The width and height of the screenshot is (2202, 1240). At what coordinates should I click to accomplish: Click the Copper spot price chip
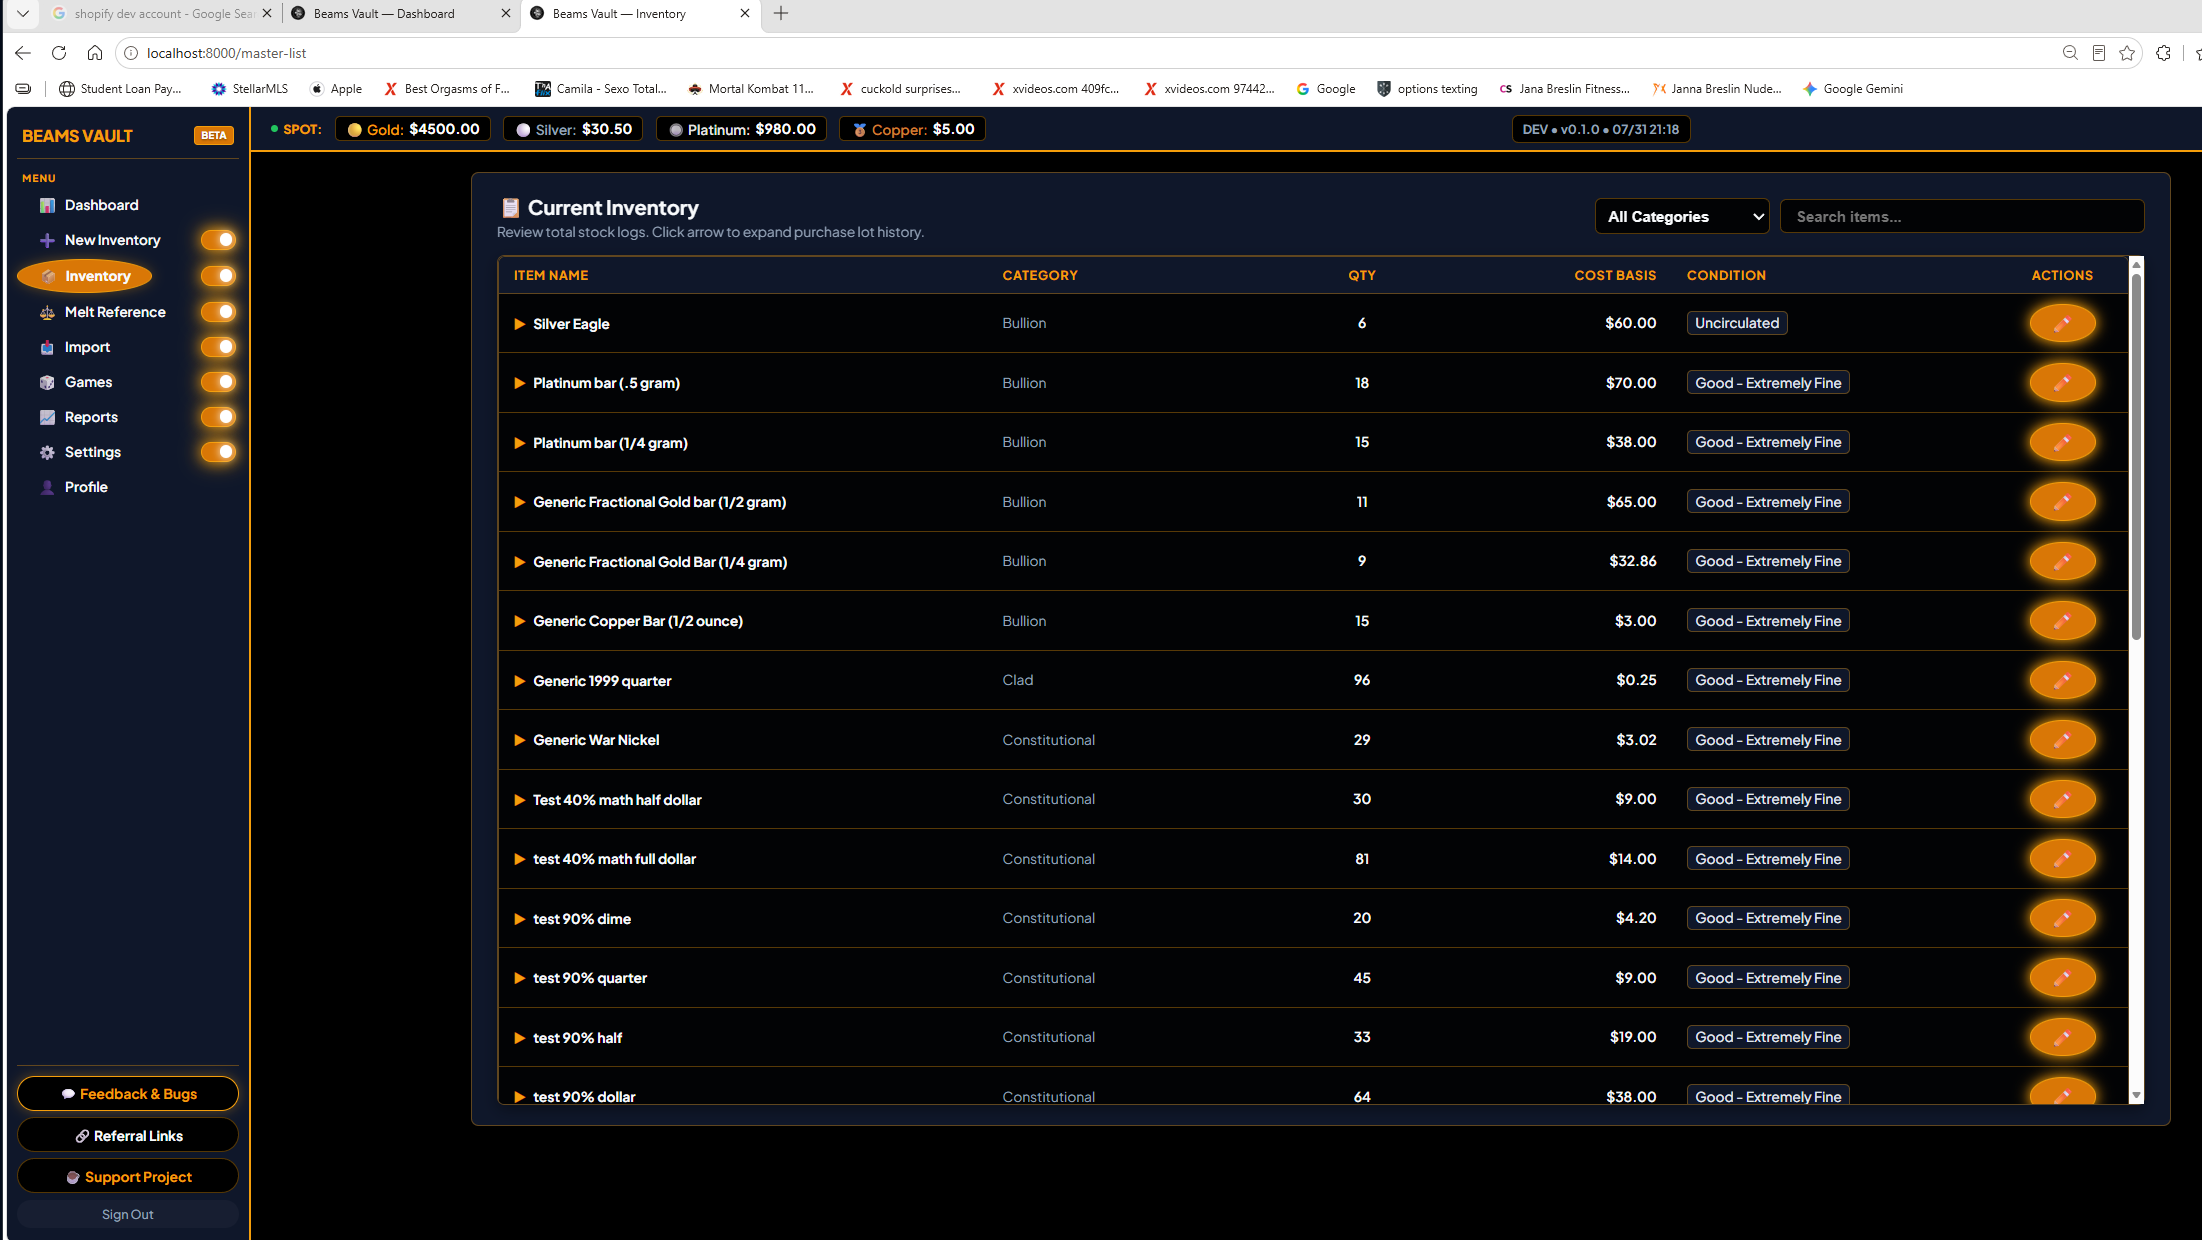coord(912,129)
